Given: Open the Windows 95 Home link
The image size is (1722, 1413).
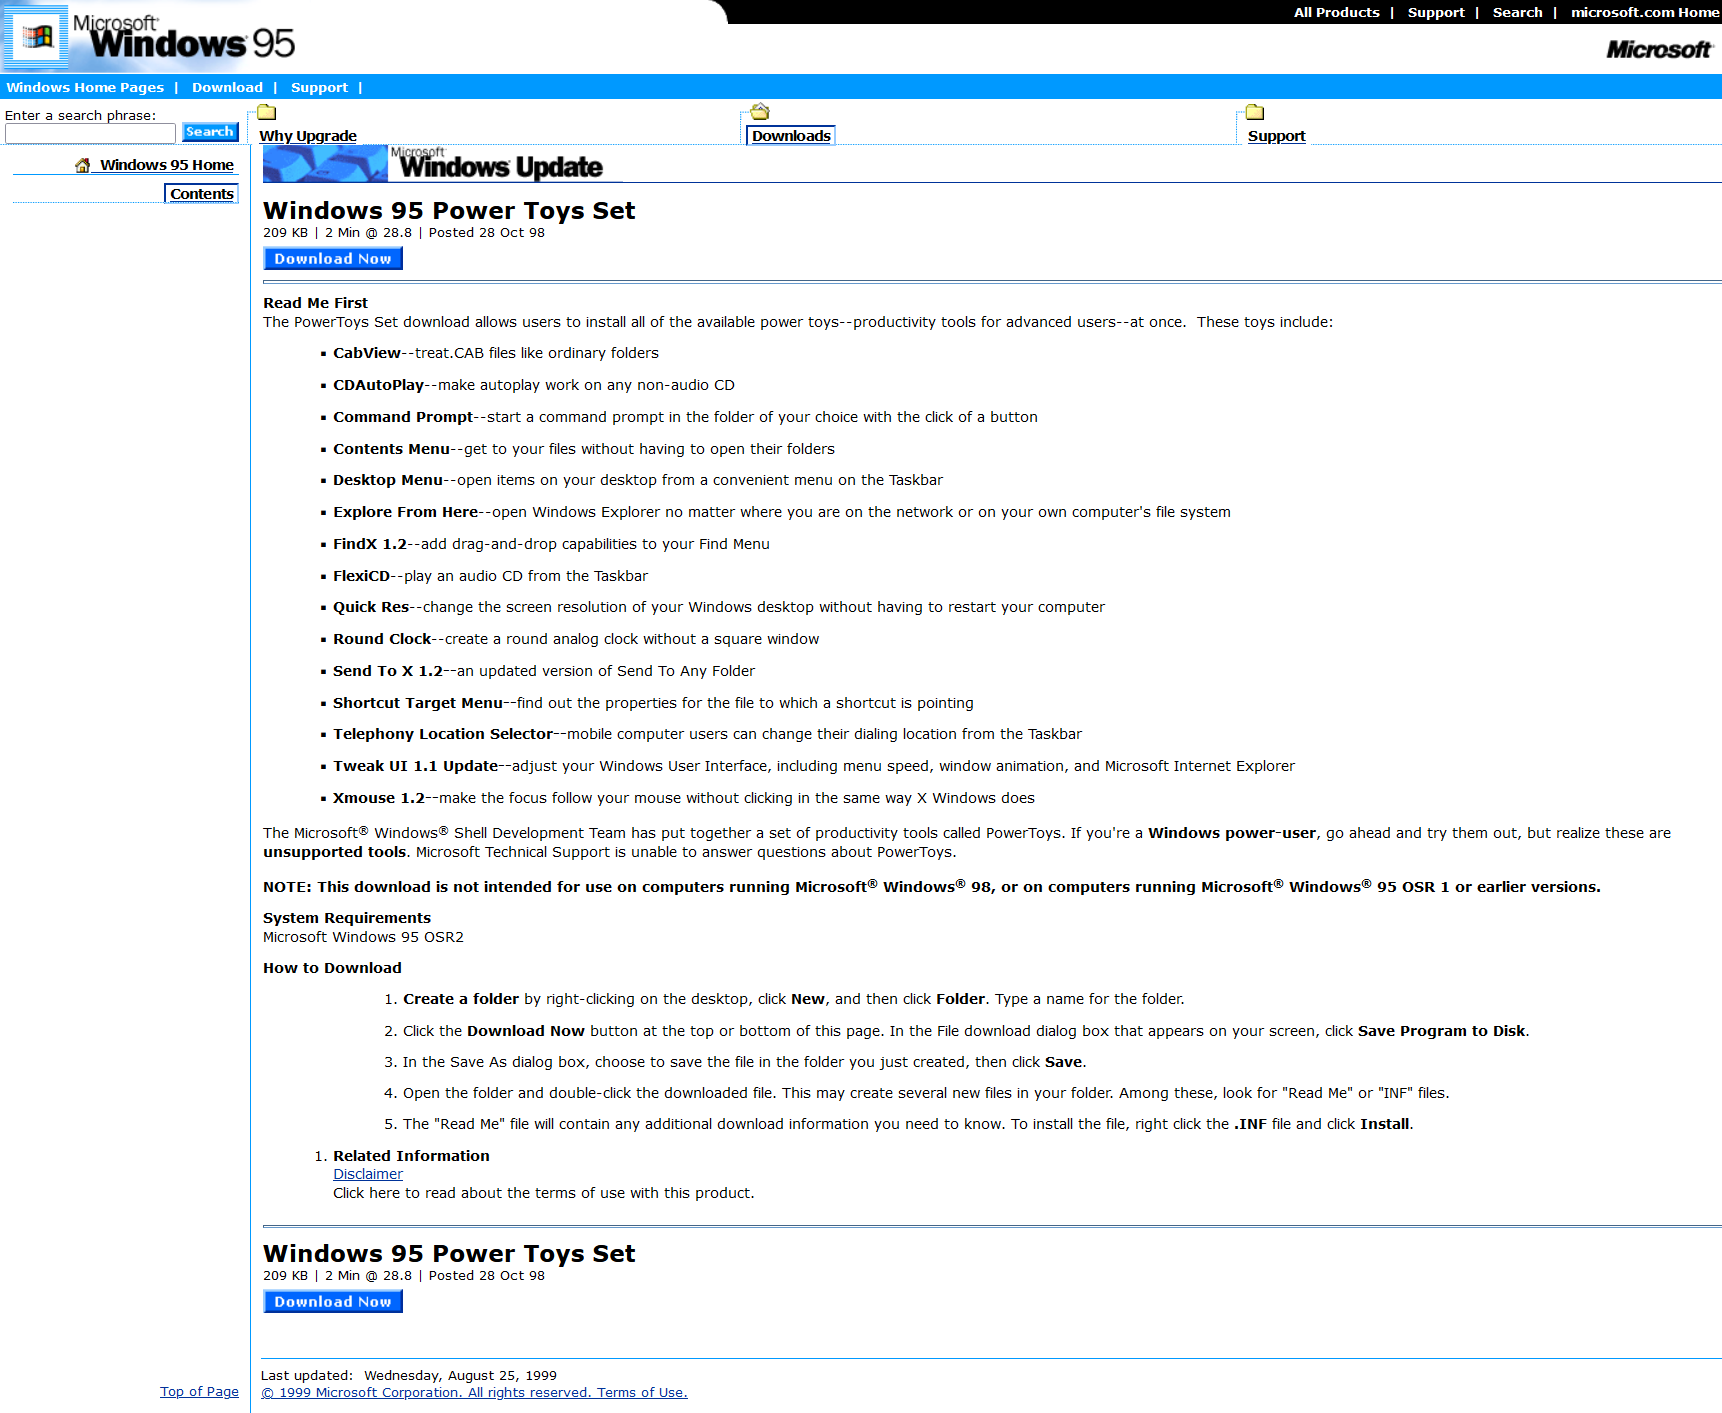Looking at the screenshot, I should tap(166, 165).
